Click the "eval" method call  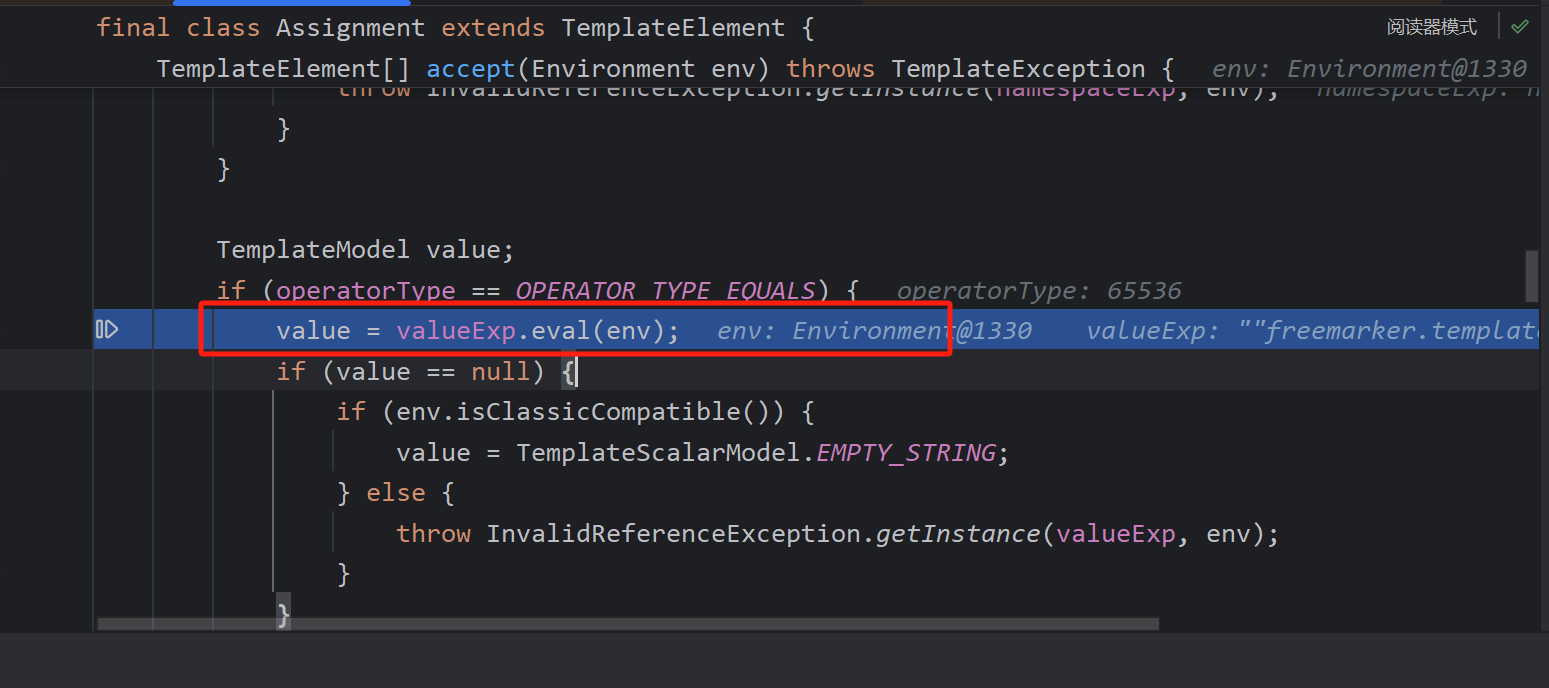tap(561, 331)
